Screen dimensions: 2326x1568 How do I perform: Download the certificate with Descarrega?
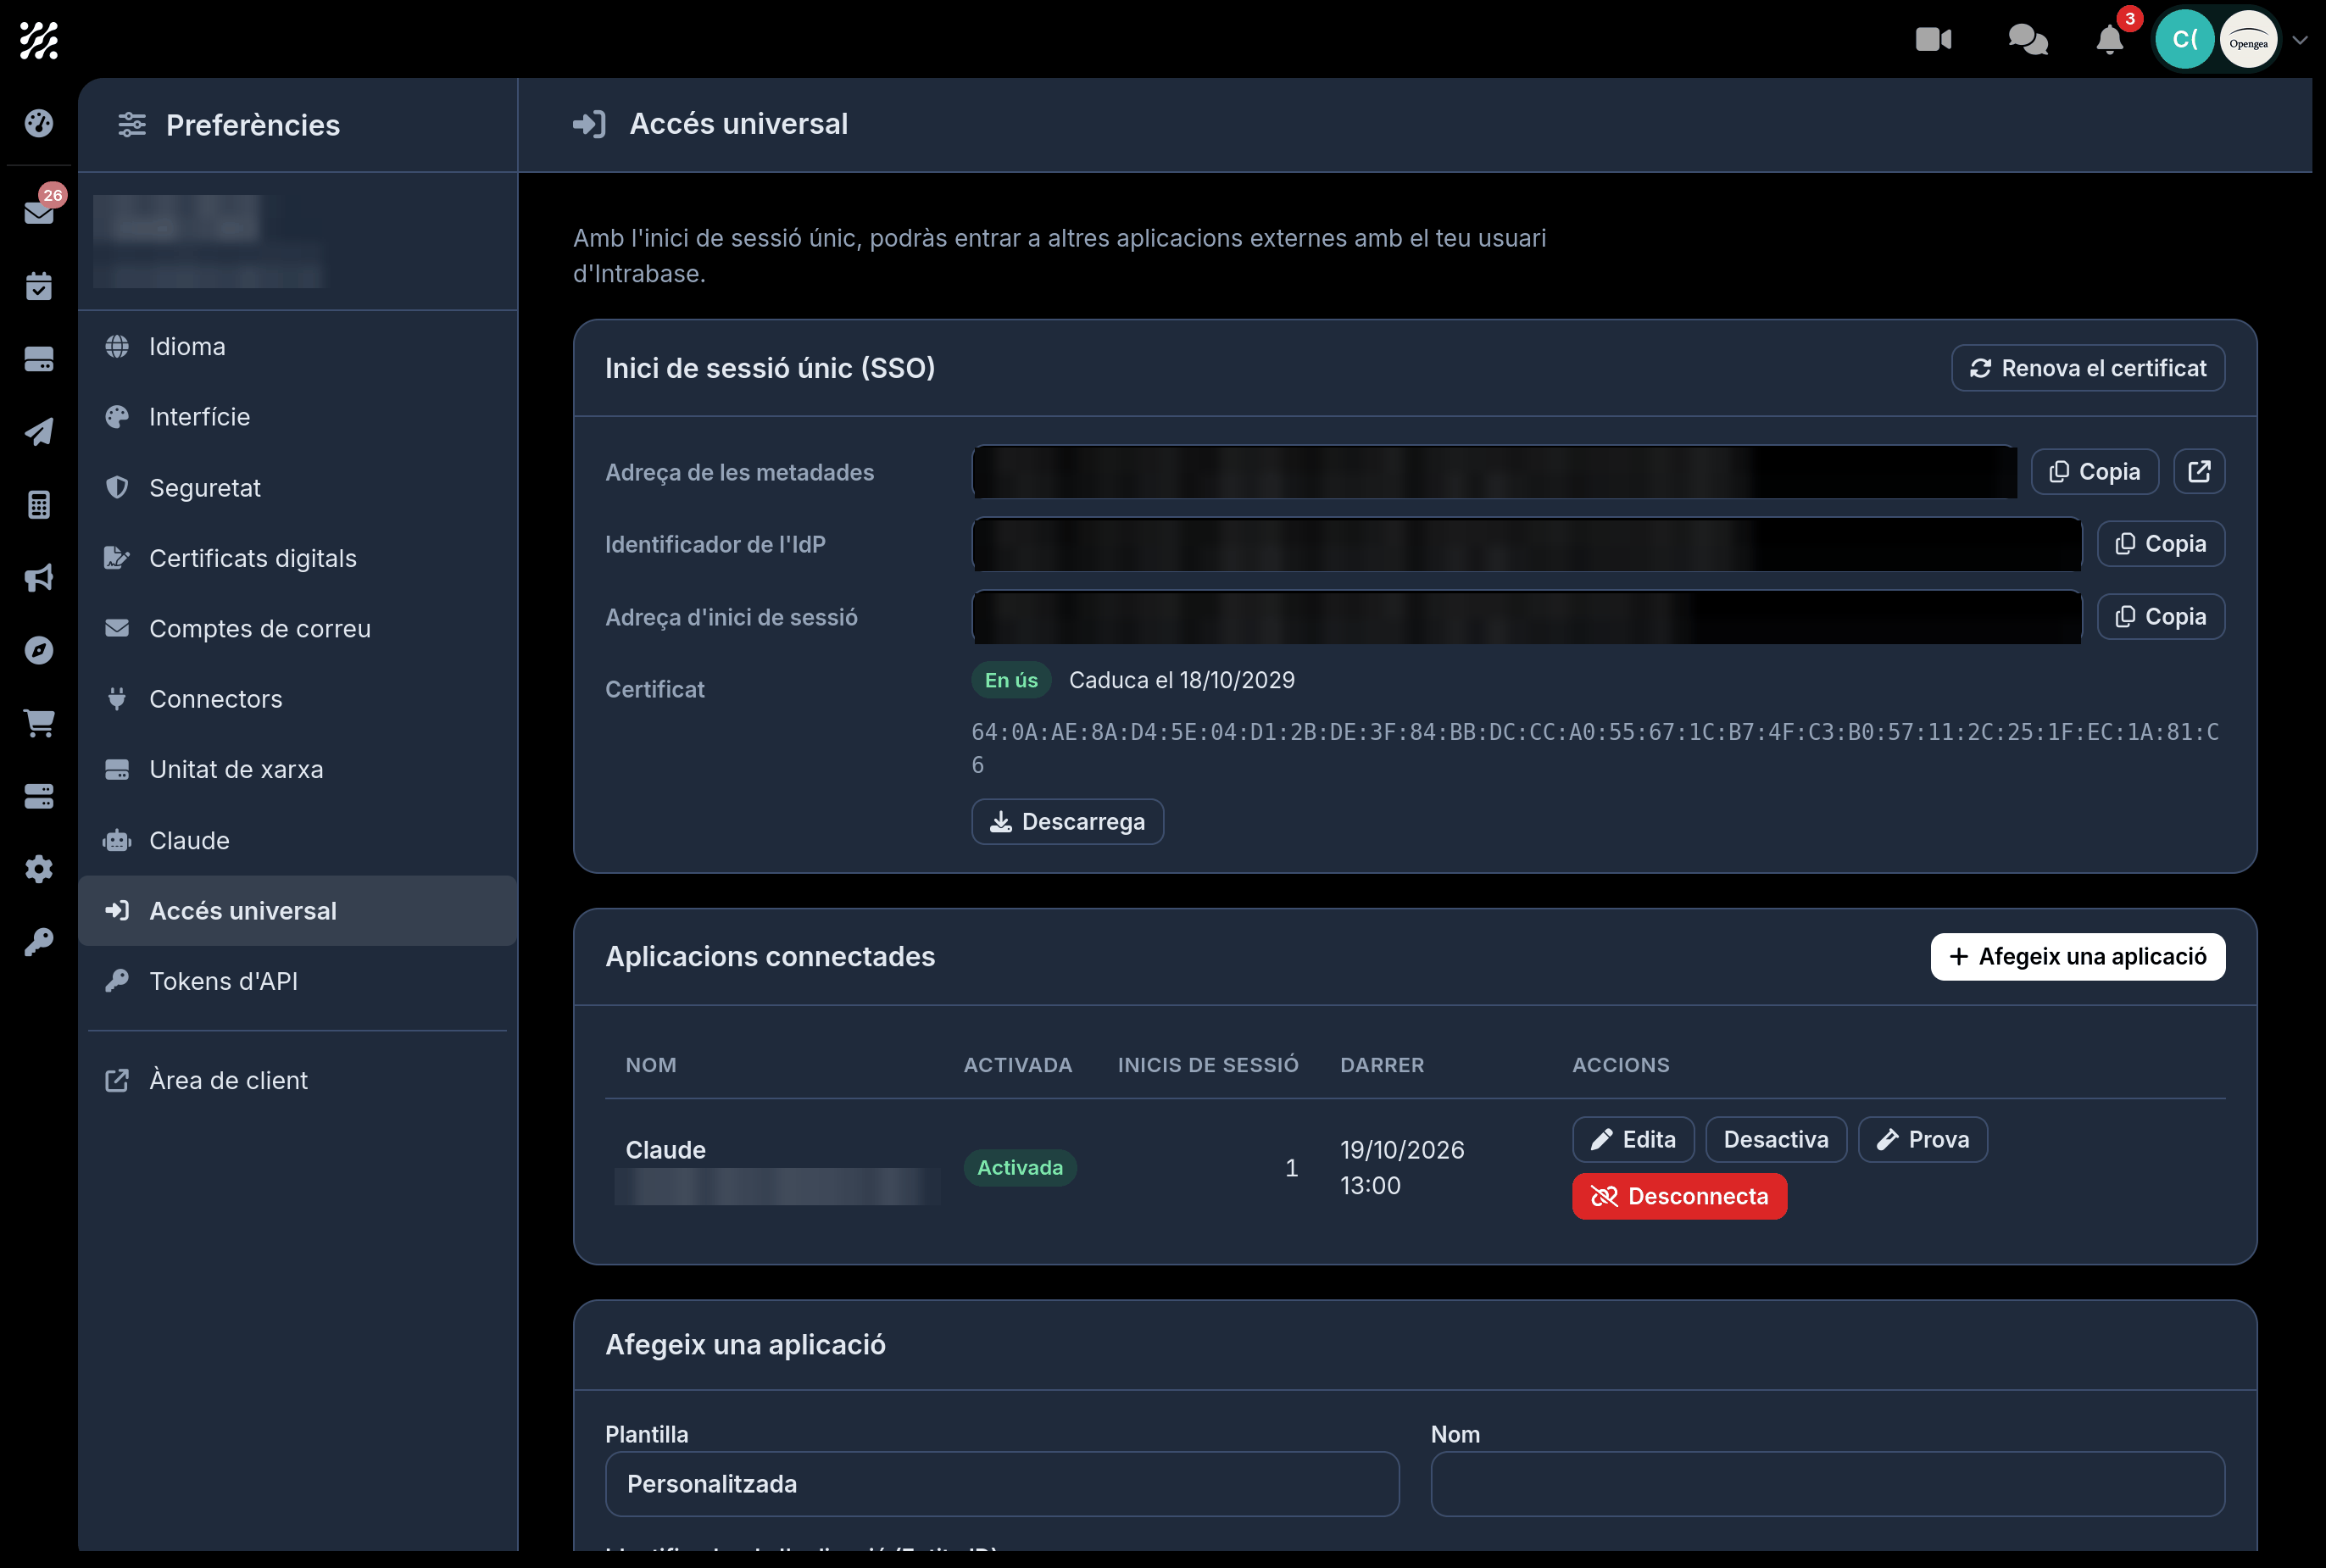click(x=1067, y=821)
